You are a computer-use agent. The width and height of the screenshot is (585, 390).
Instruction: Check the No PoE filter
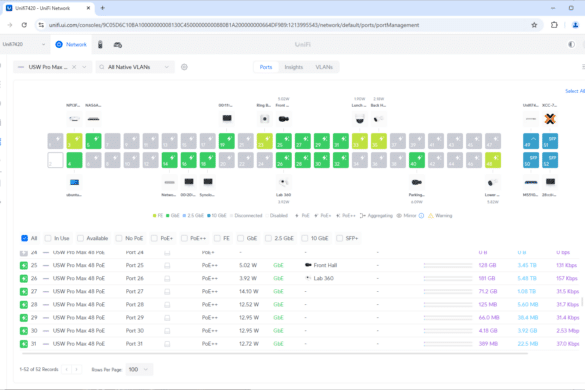[x=119, y=238]
